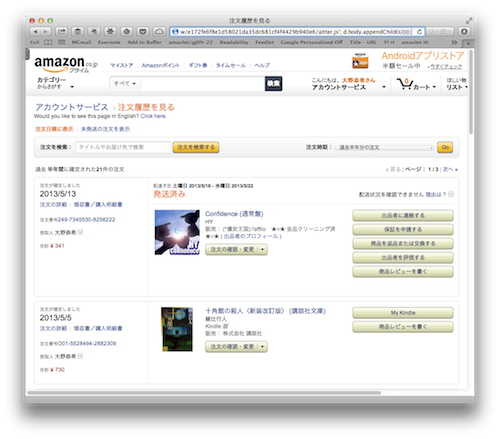
Task: Click the Evernote clipper toolbar icon
Action: (94, 32)
